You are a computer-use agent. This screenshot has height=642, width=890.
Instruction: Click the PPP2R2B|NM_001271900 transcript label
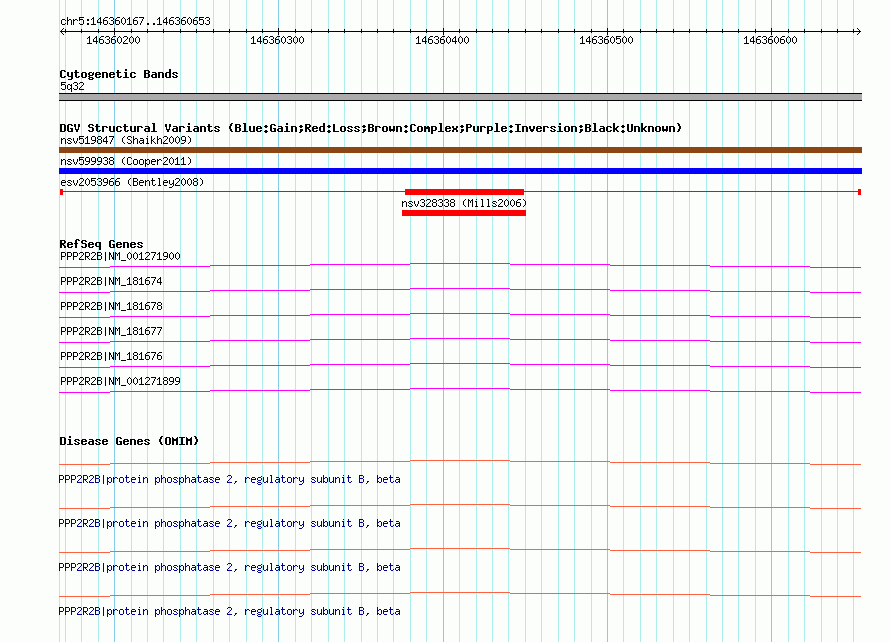click(120, 256)
